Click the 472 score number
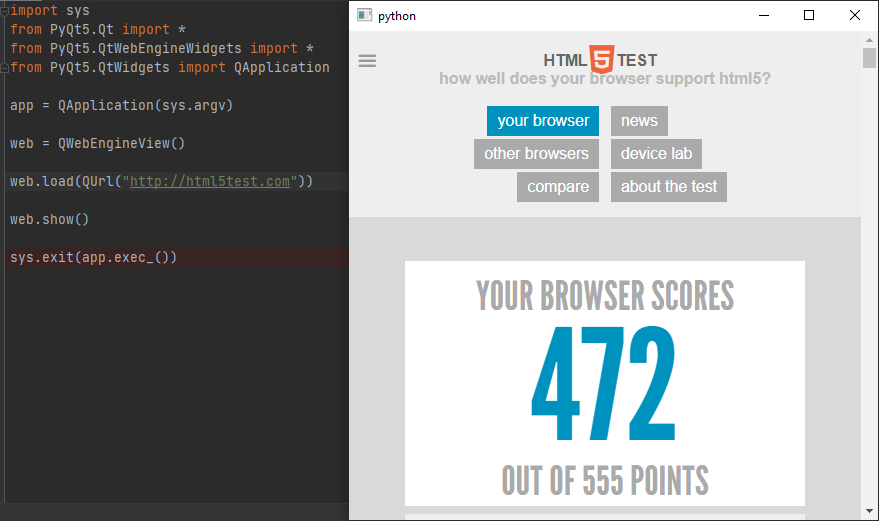This screenshot has height=521, width=879. pos(604,384)
